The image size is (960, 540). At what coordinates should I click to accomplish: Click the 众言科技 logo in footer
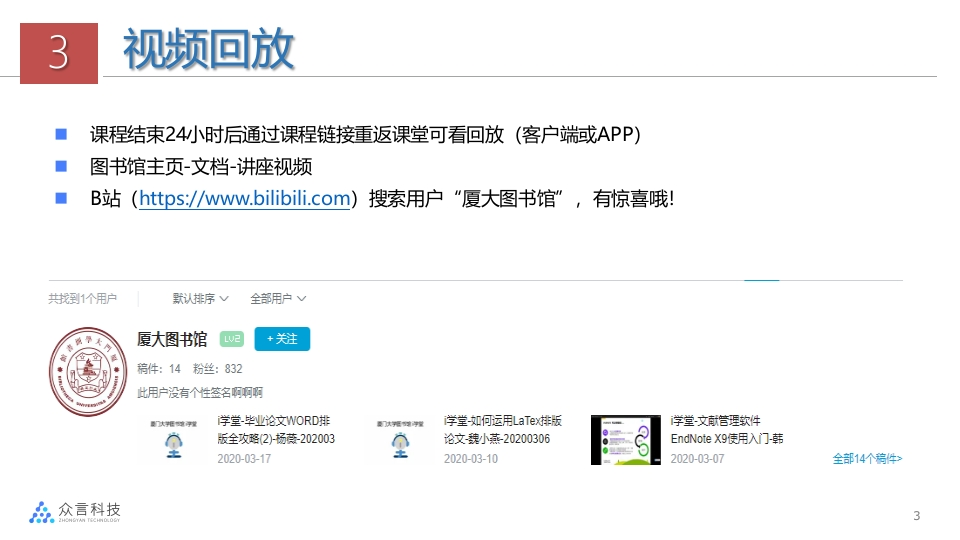coord(75,512)
